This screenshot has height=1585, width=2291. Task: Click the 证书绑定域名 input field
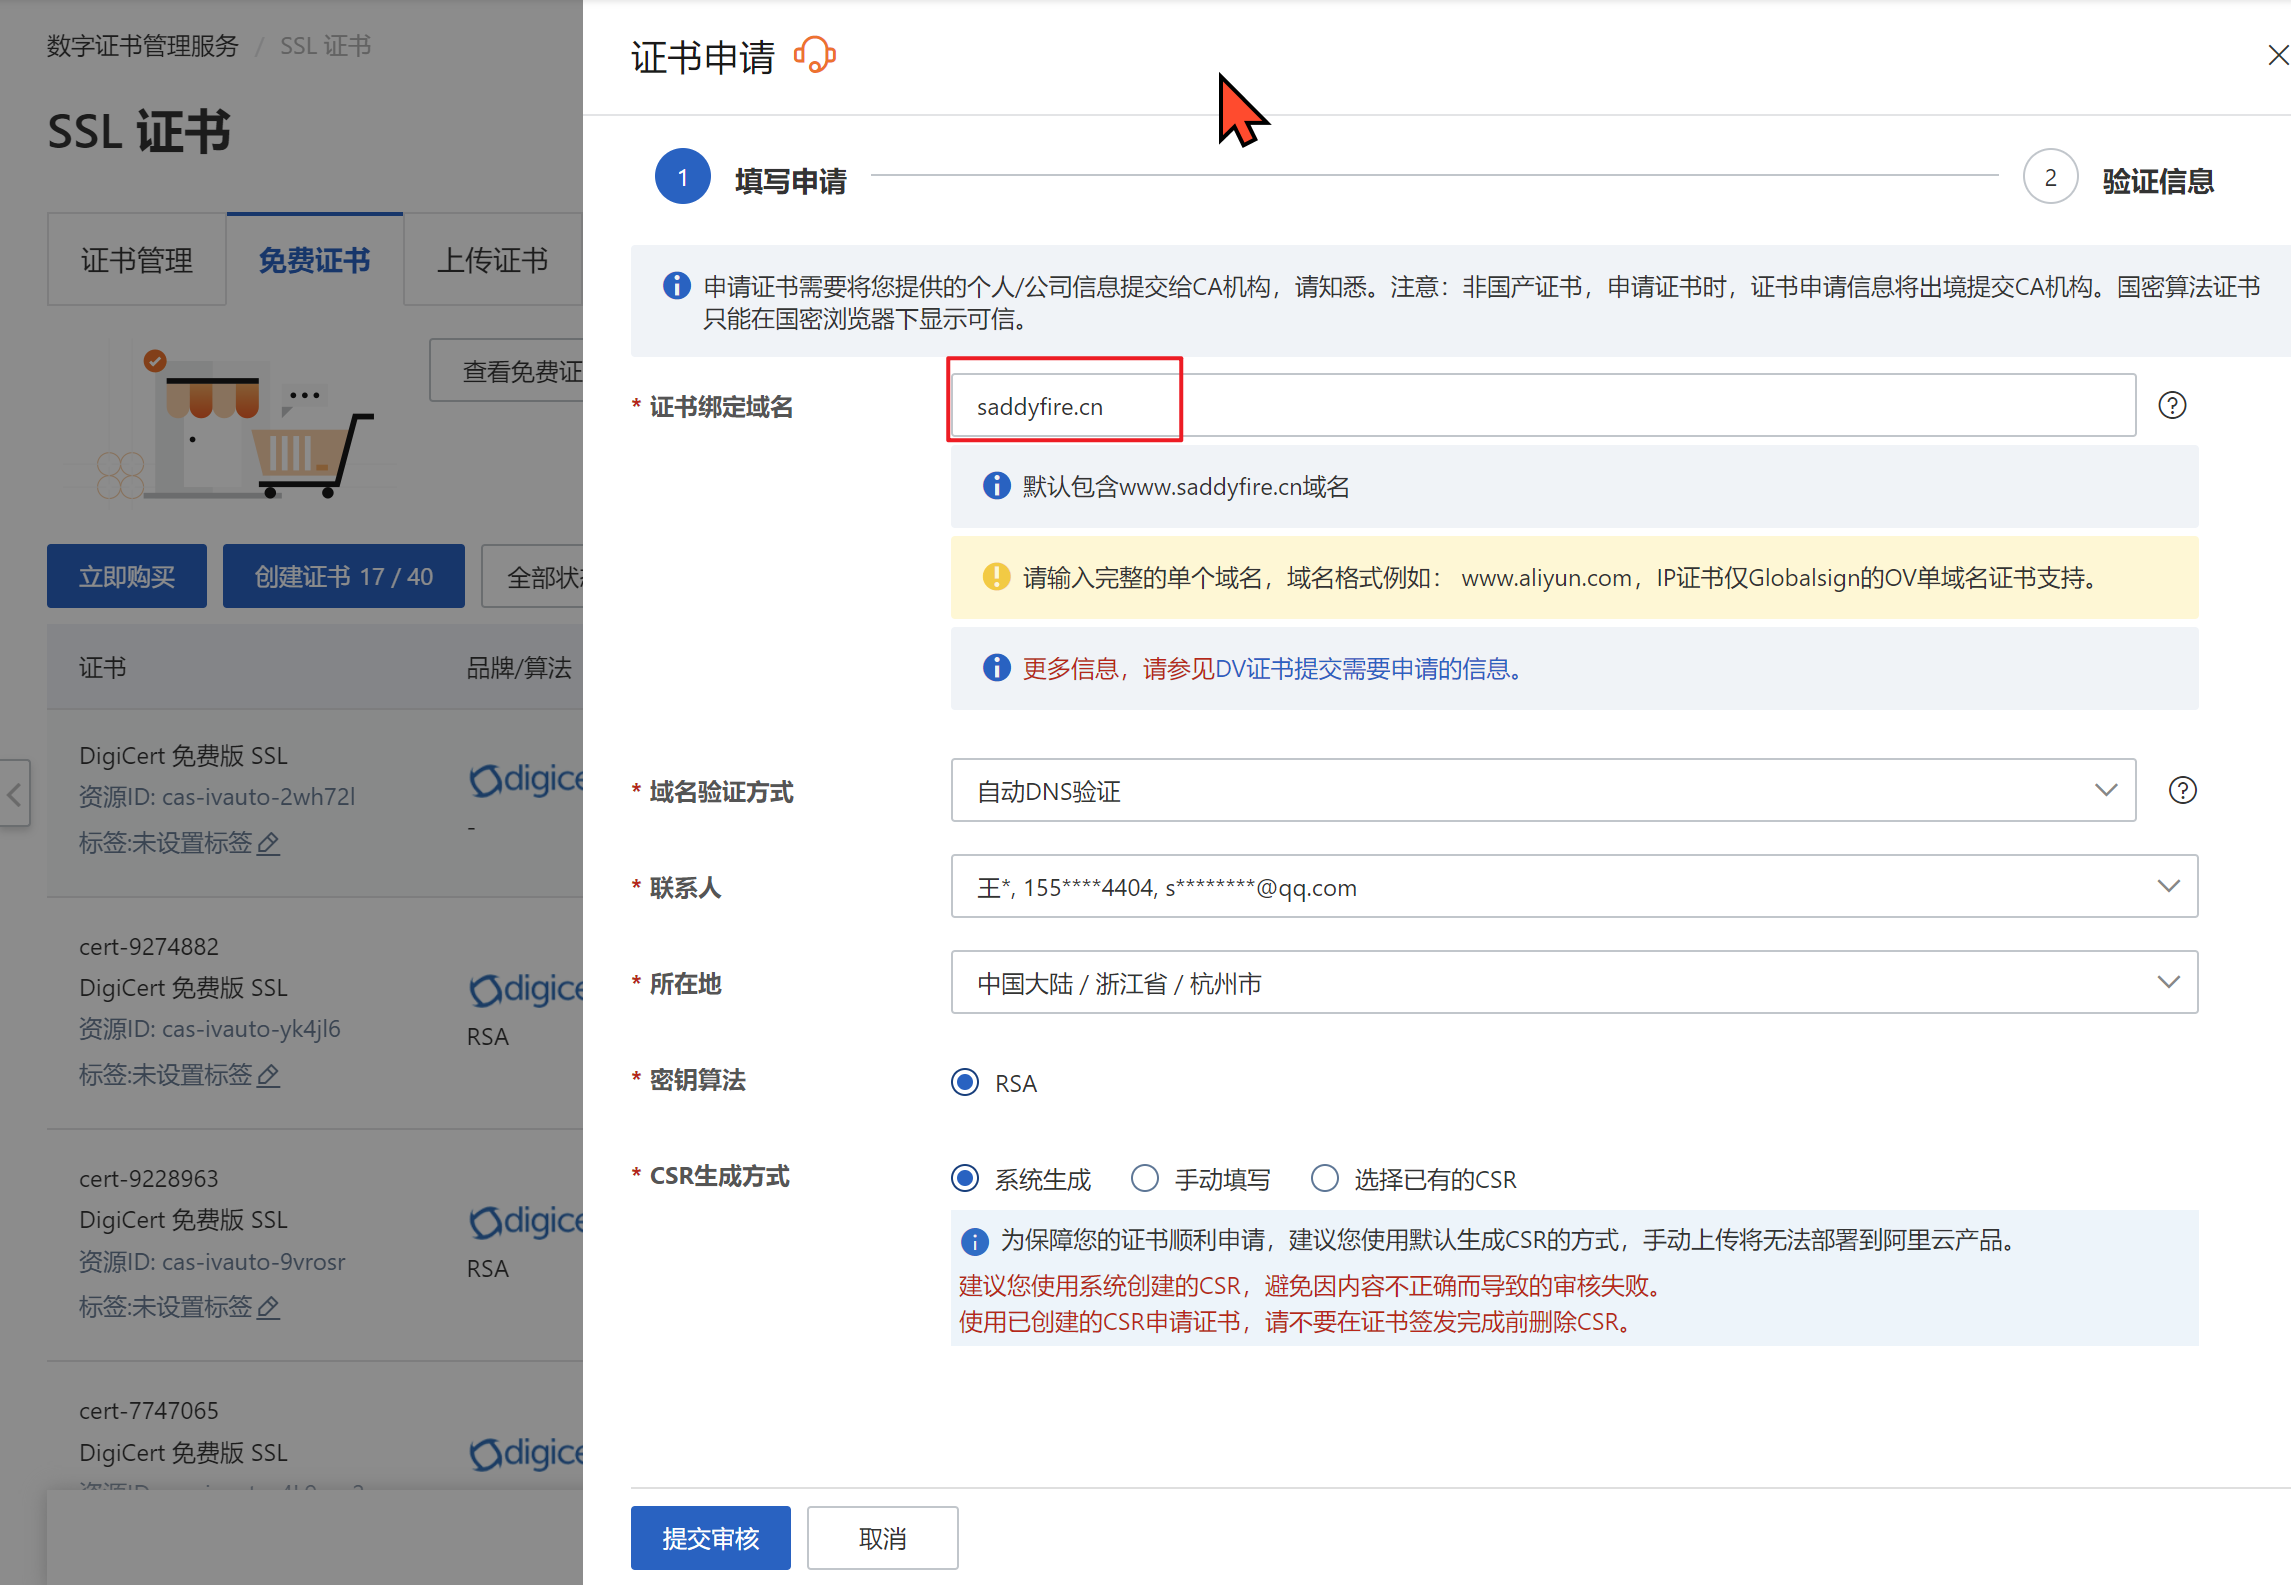coord(1542,406)
